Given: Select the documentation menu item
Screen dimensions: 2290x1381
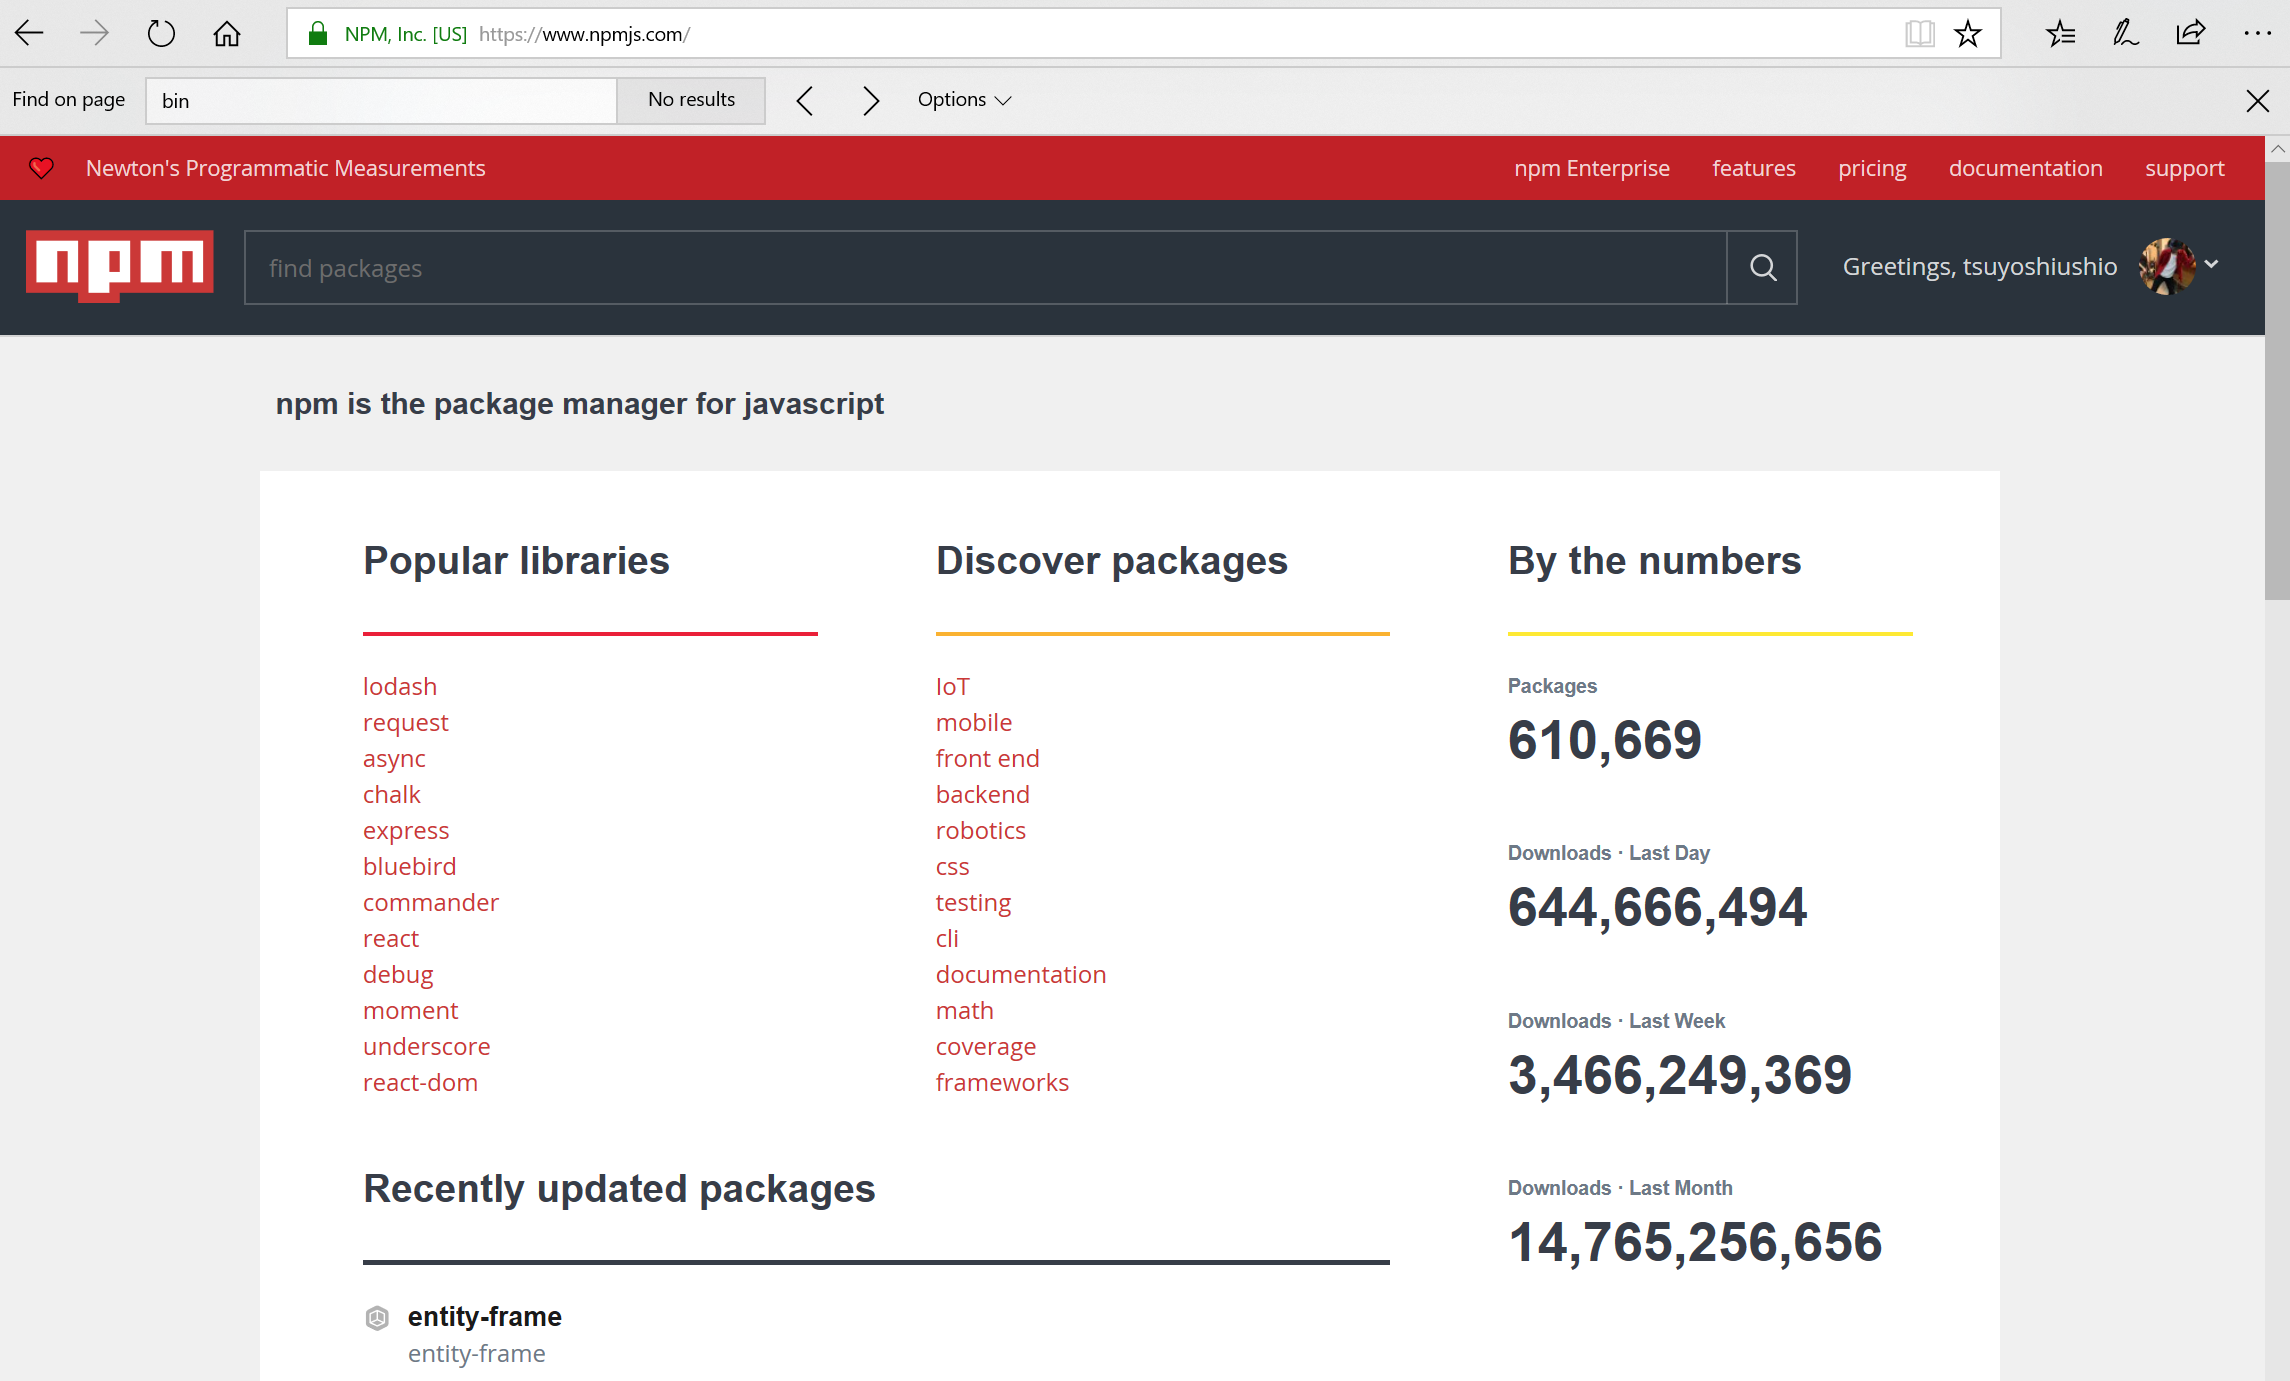Looking at the screenshot, I should (x=2021, y=167).
